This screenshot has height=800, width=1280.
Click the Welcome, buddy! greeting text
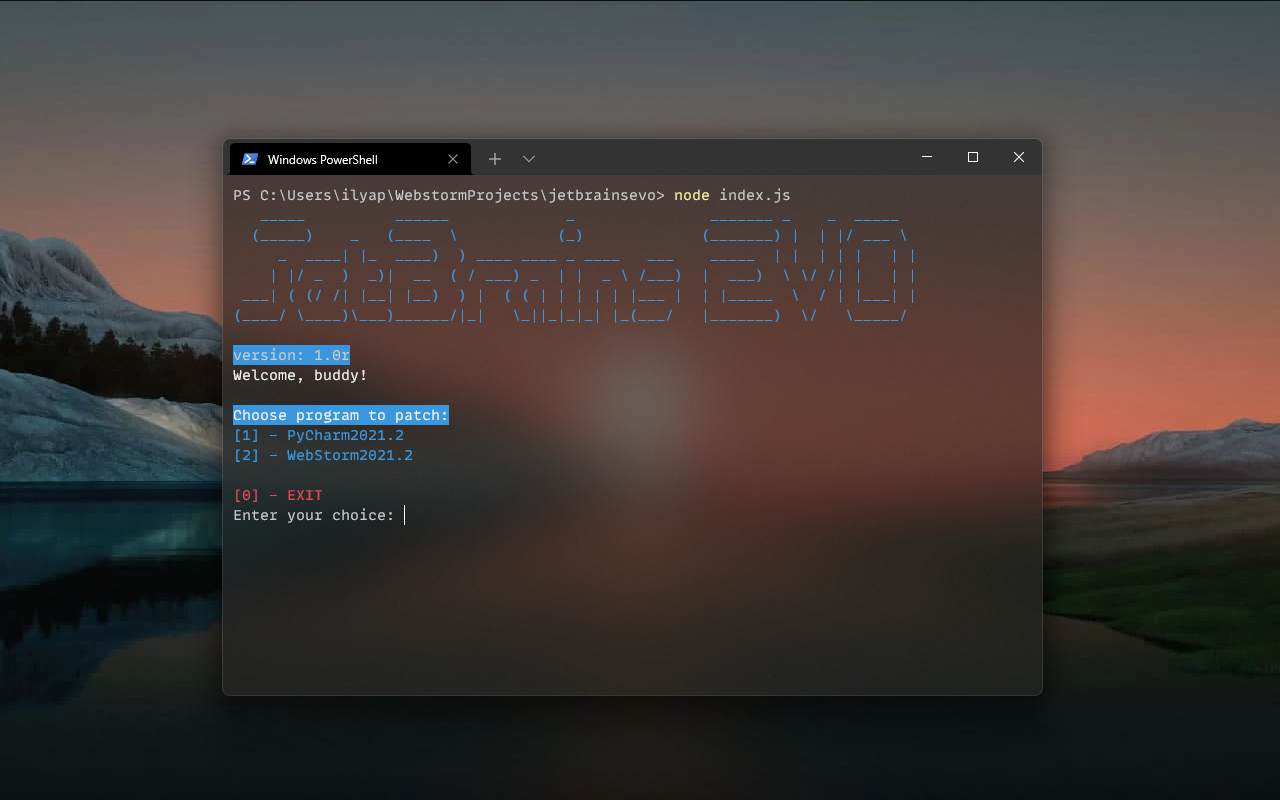click(x=299, y=375)
